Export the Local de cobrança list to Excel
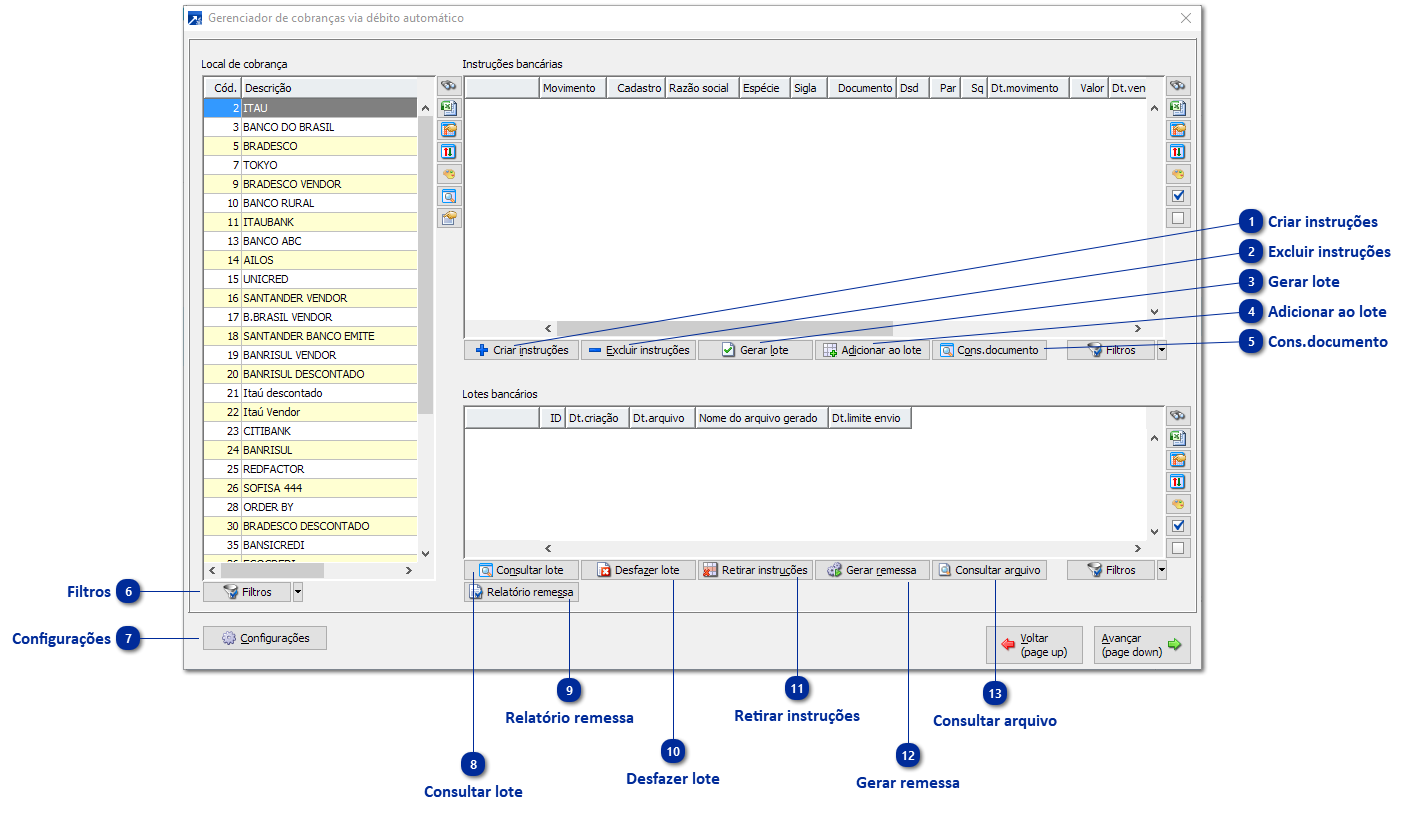Viewport: 1407px width, 818px height. (449, 108)
